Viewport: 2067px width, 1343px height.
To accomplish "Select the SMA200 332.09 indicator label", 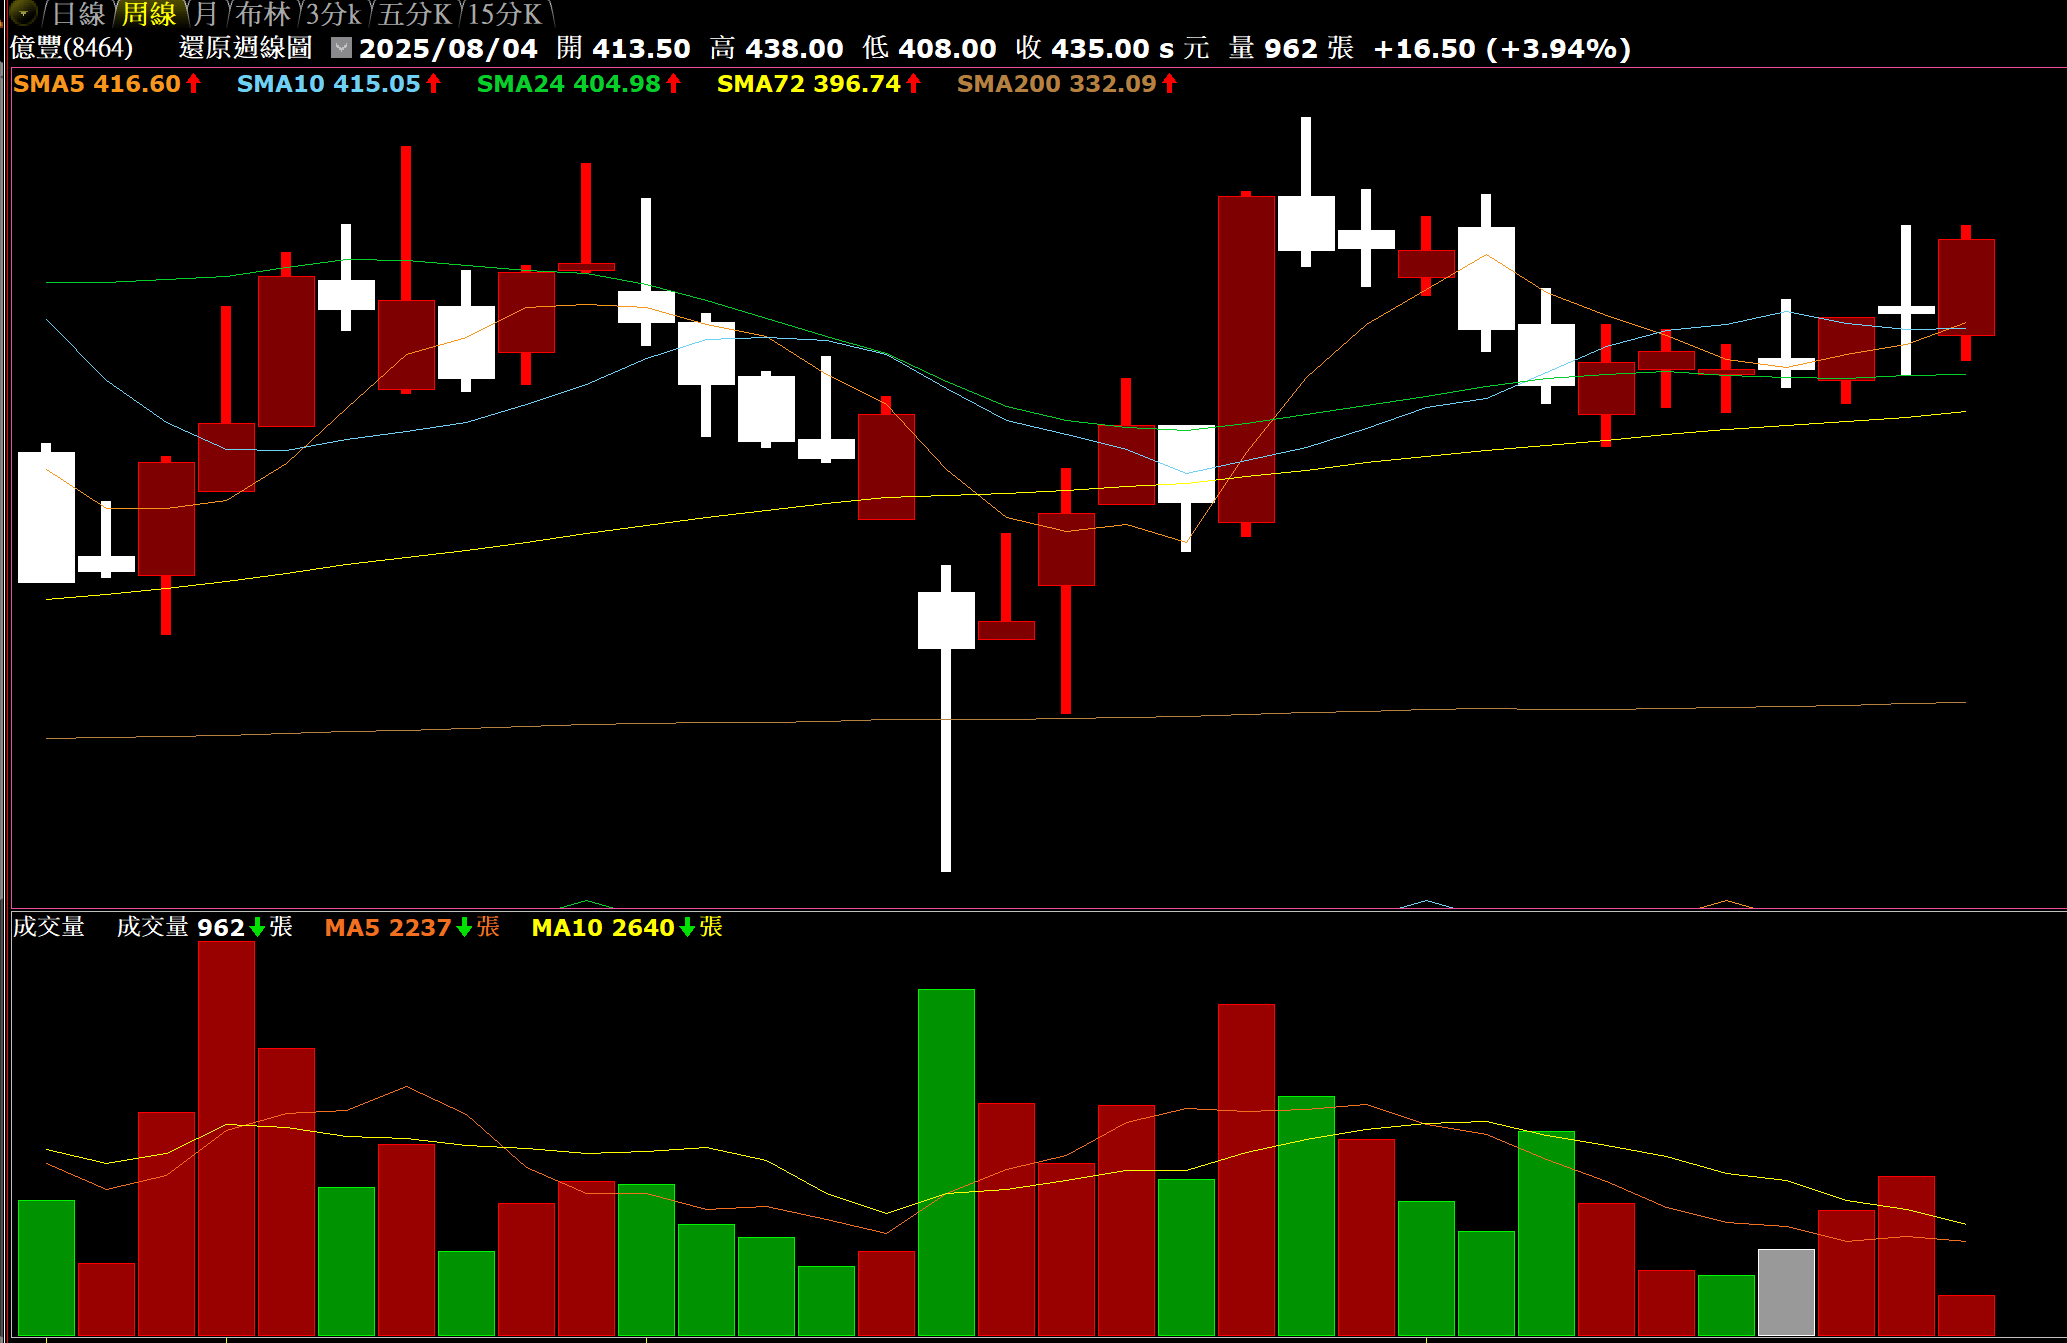I will [x=1056, y=84].
